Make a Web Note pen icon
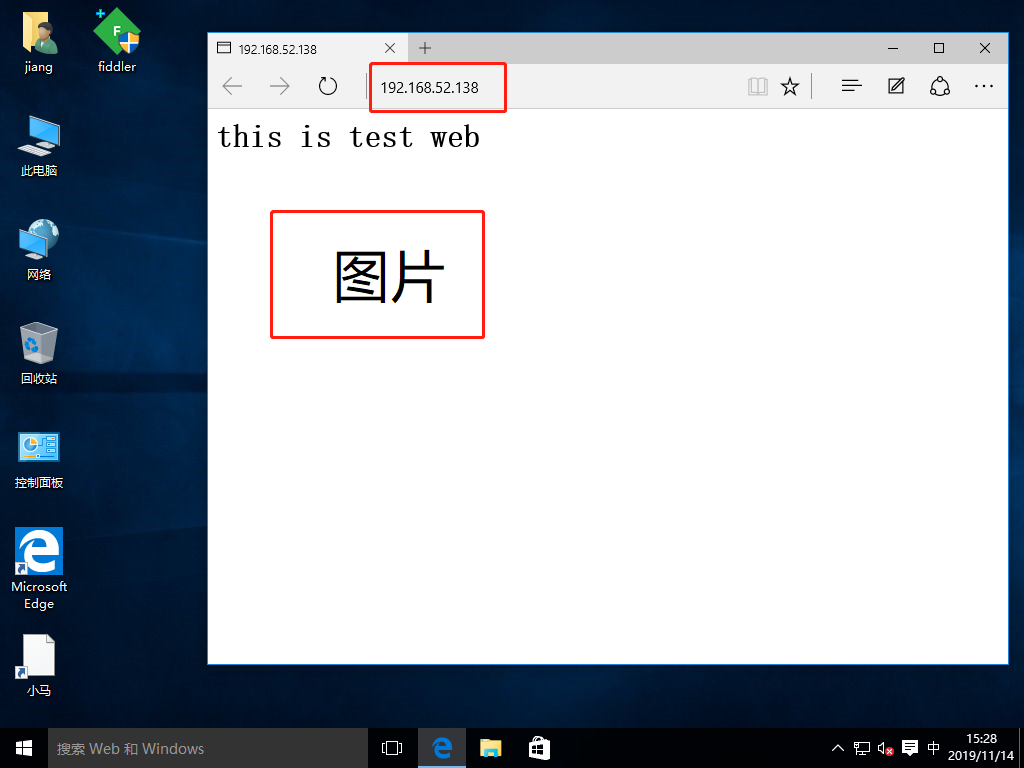The height and width of the screenshot is (768, 1024). 896,86
